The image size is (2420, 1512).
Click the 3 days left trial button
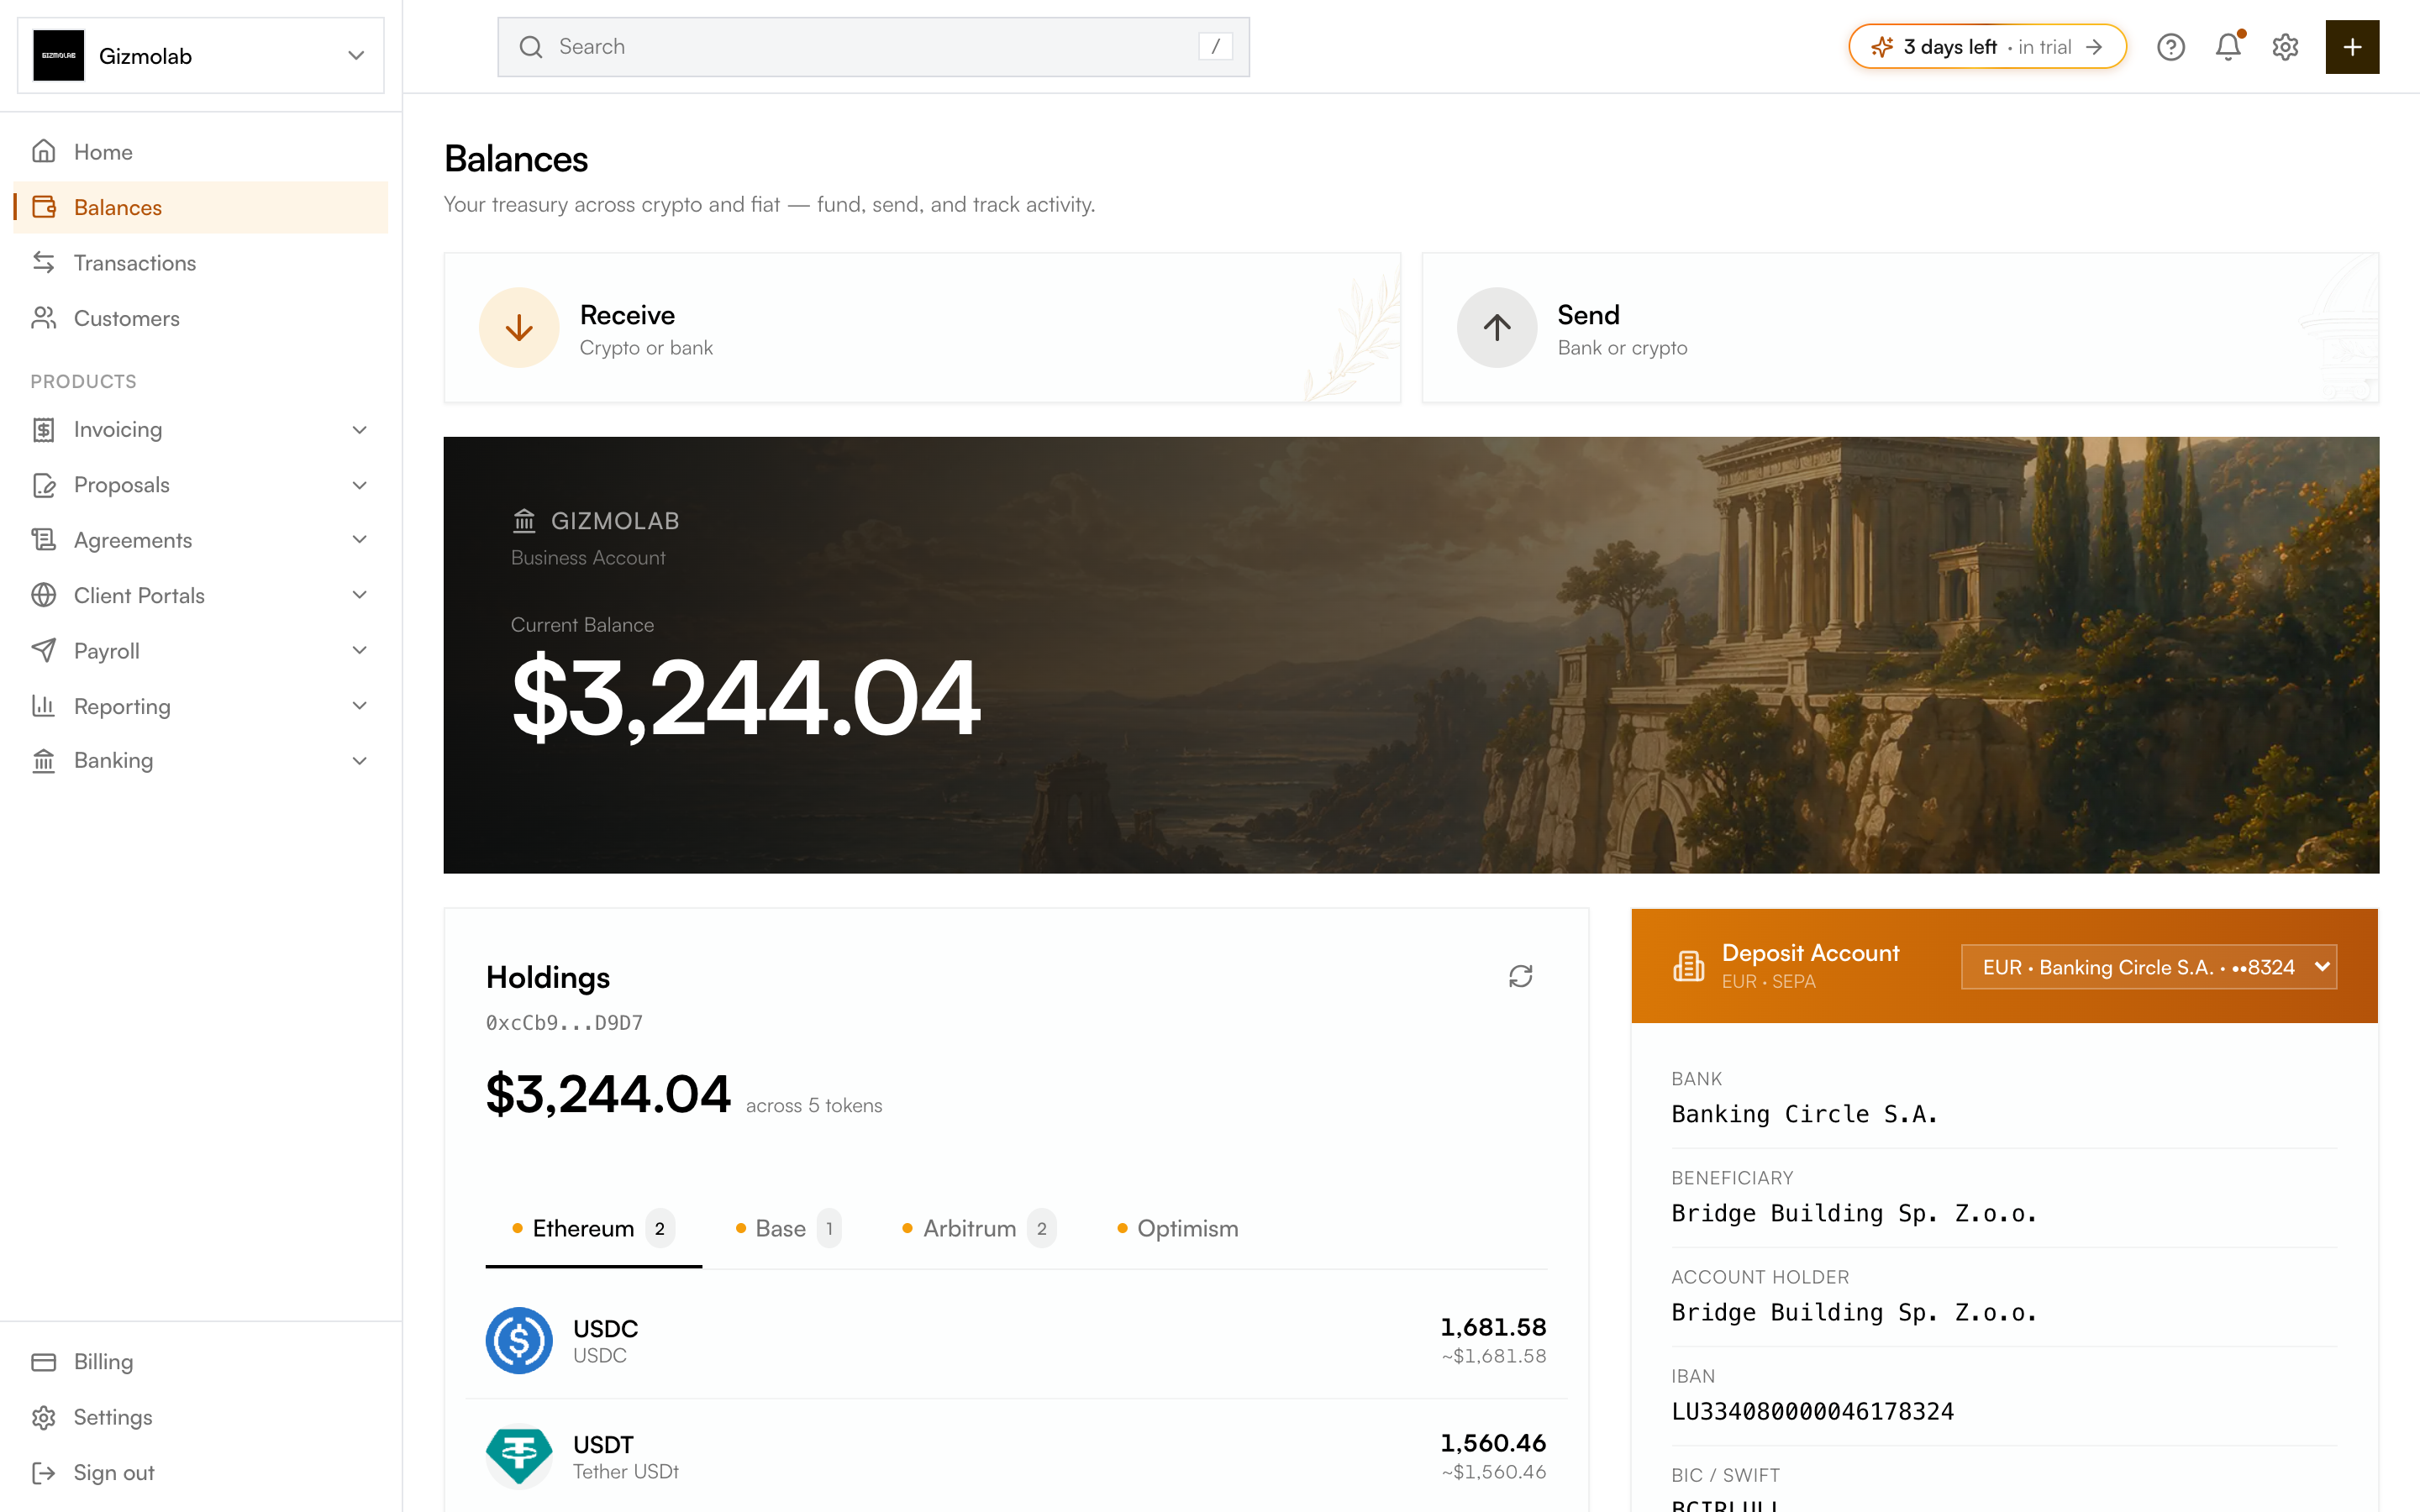coord(1987,47)
